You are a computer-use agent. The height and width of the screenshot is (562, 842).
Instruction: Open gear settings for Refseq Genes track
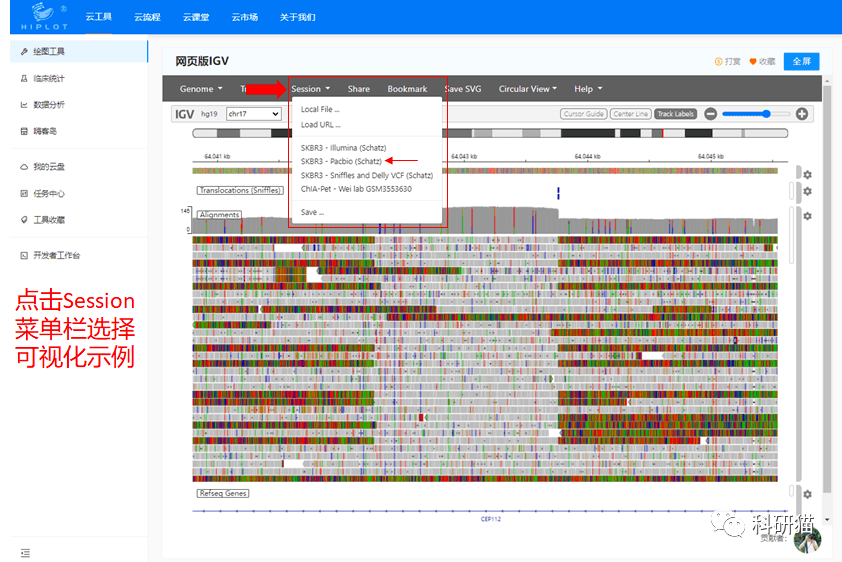pos(807,493)
